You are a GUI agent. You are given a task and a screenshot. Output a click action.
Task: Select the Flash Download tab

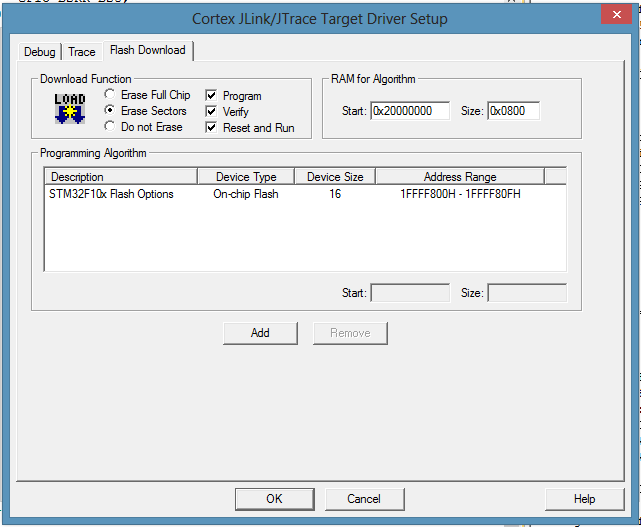[148, 50]
